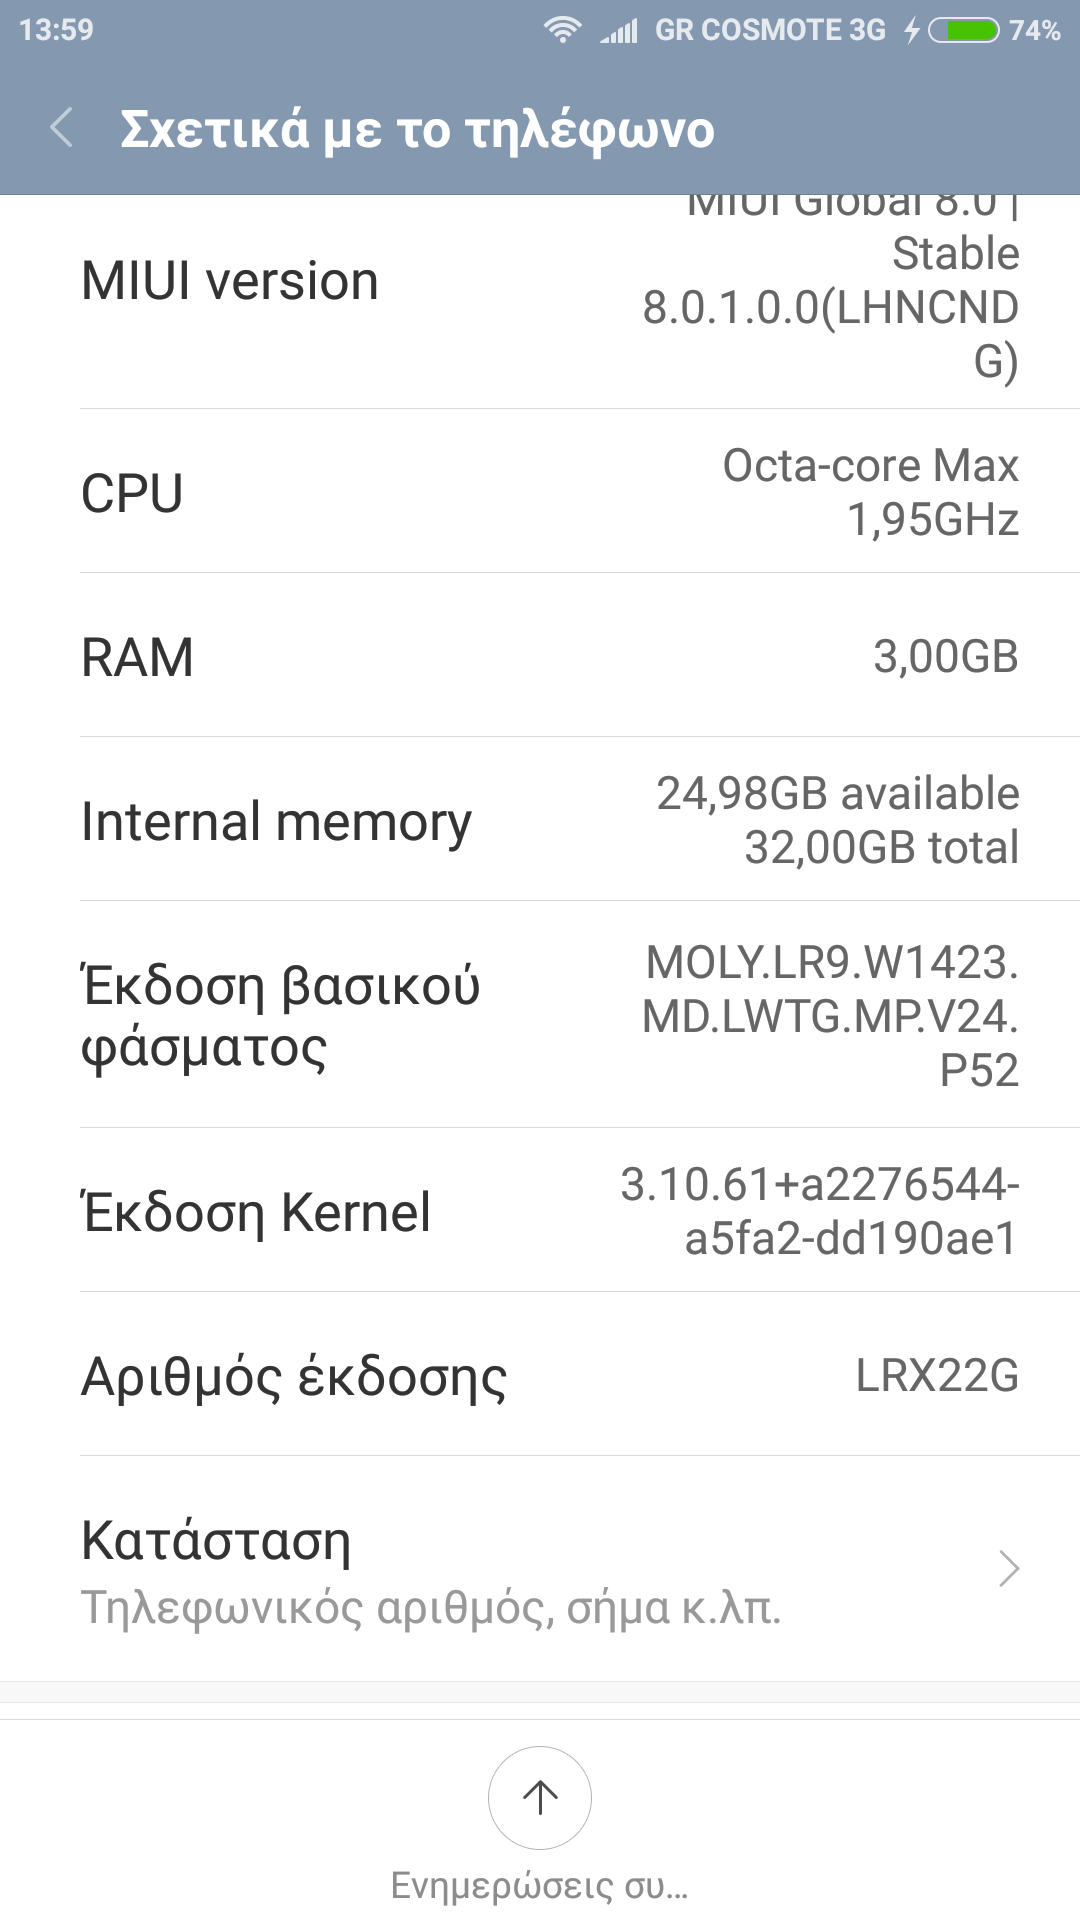Screen dimensions: 1080x1920
Task: Select the CPU information row
Action: pyautogui.click(x=540, y=492)
